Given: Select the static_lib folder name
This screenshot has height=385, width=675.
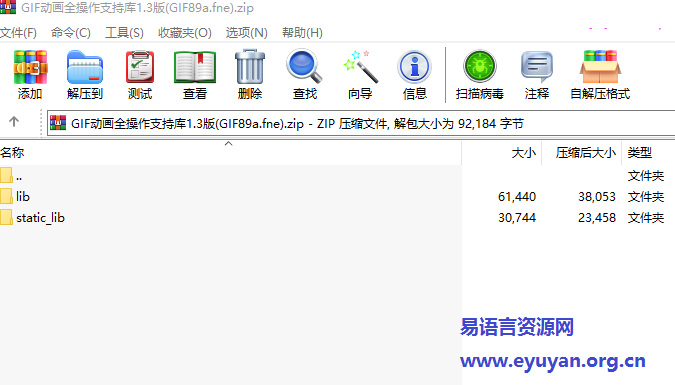Looking at the screenshot, I should 40,217.
